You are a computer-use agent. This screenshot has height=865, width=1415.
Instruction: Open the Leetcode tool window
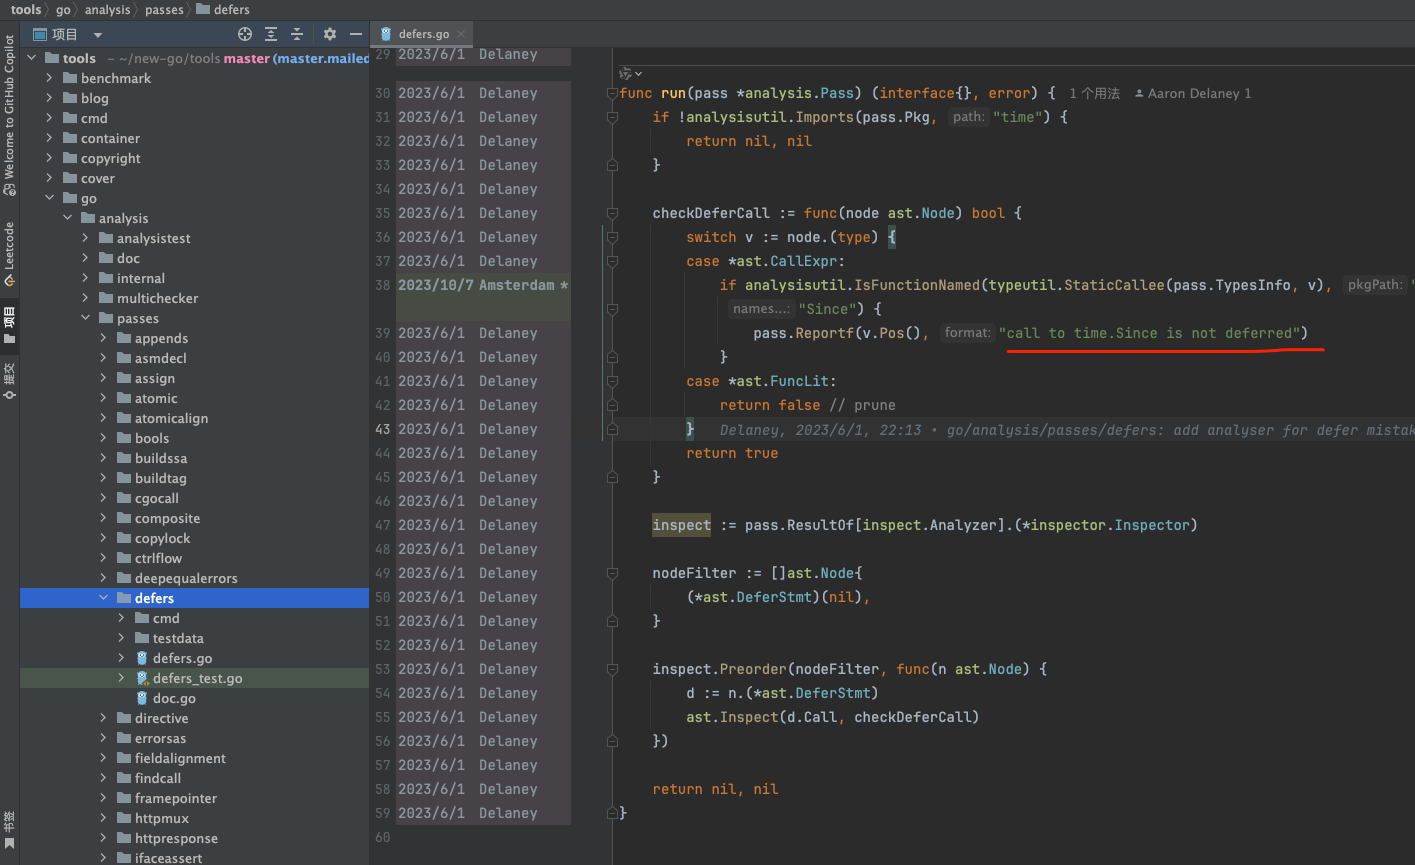pyautogui.click(x=9, y=253)
